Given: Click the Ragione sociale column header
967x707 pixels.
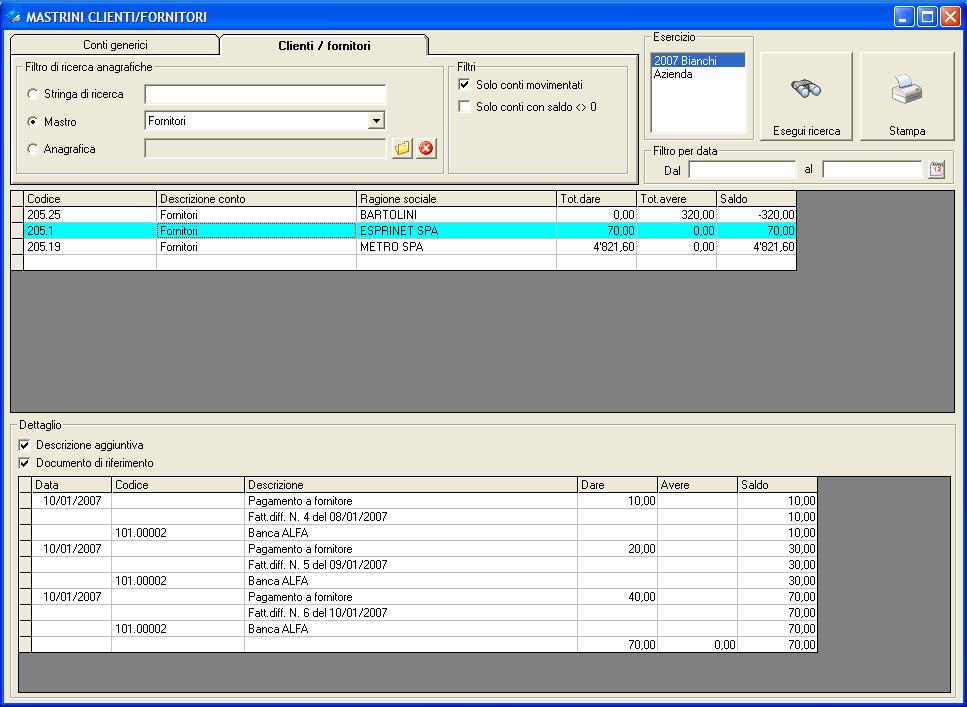Looking at the screenshot, I should point(456,199).
